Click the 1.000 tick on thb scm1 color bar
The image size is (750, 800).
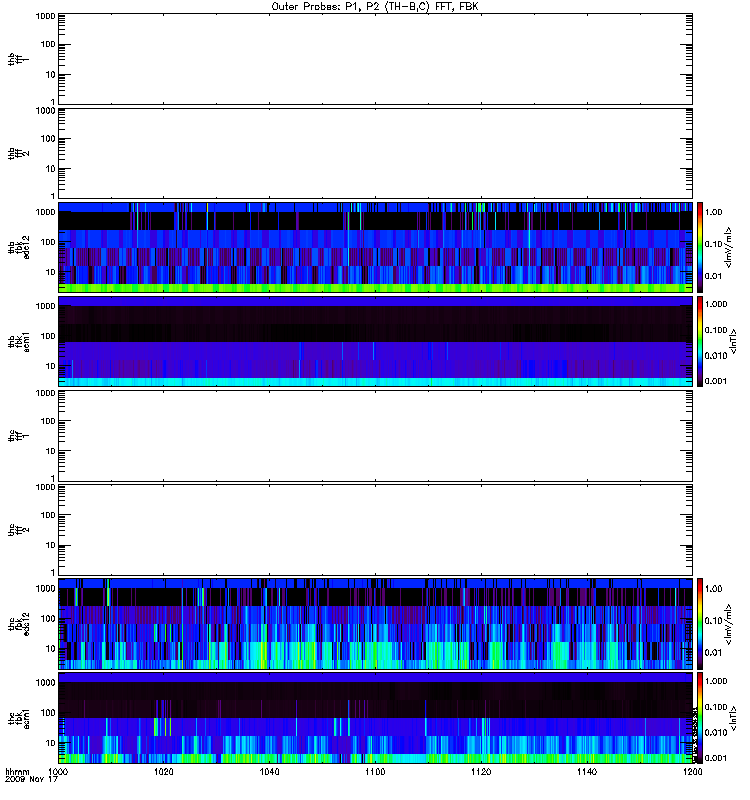tap(716, 304)
